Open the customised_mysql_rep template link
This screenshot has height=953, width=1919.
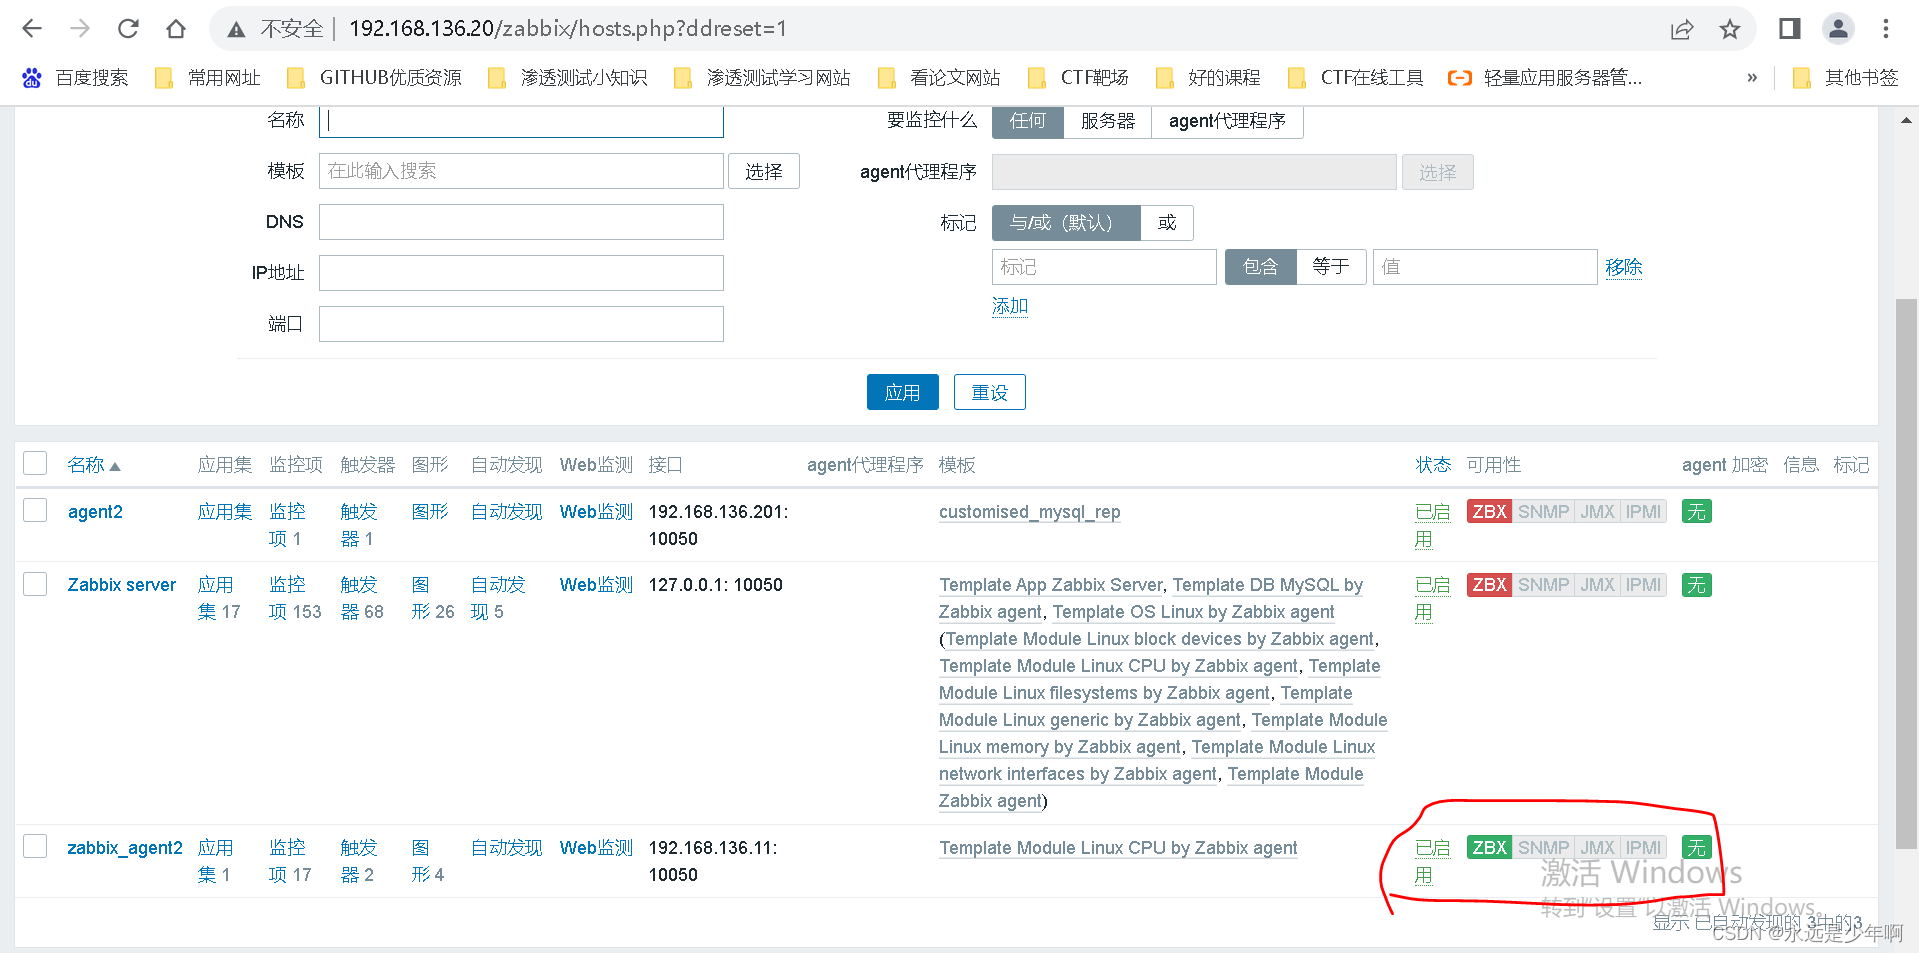(x=1029, y=512)
